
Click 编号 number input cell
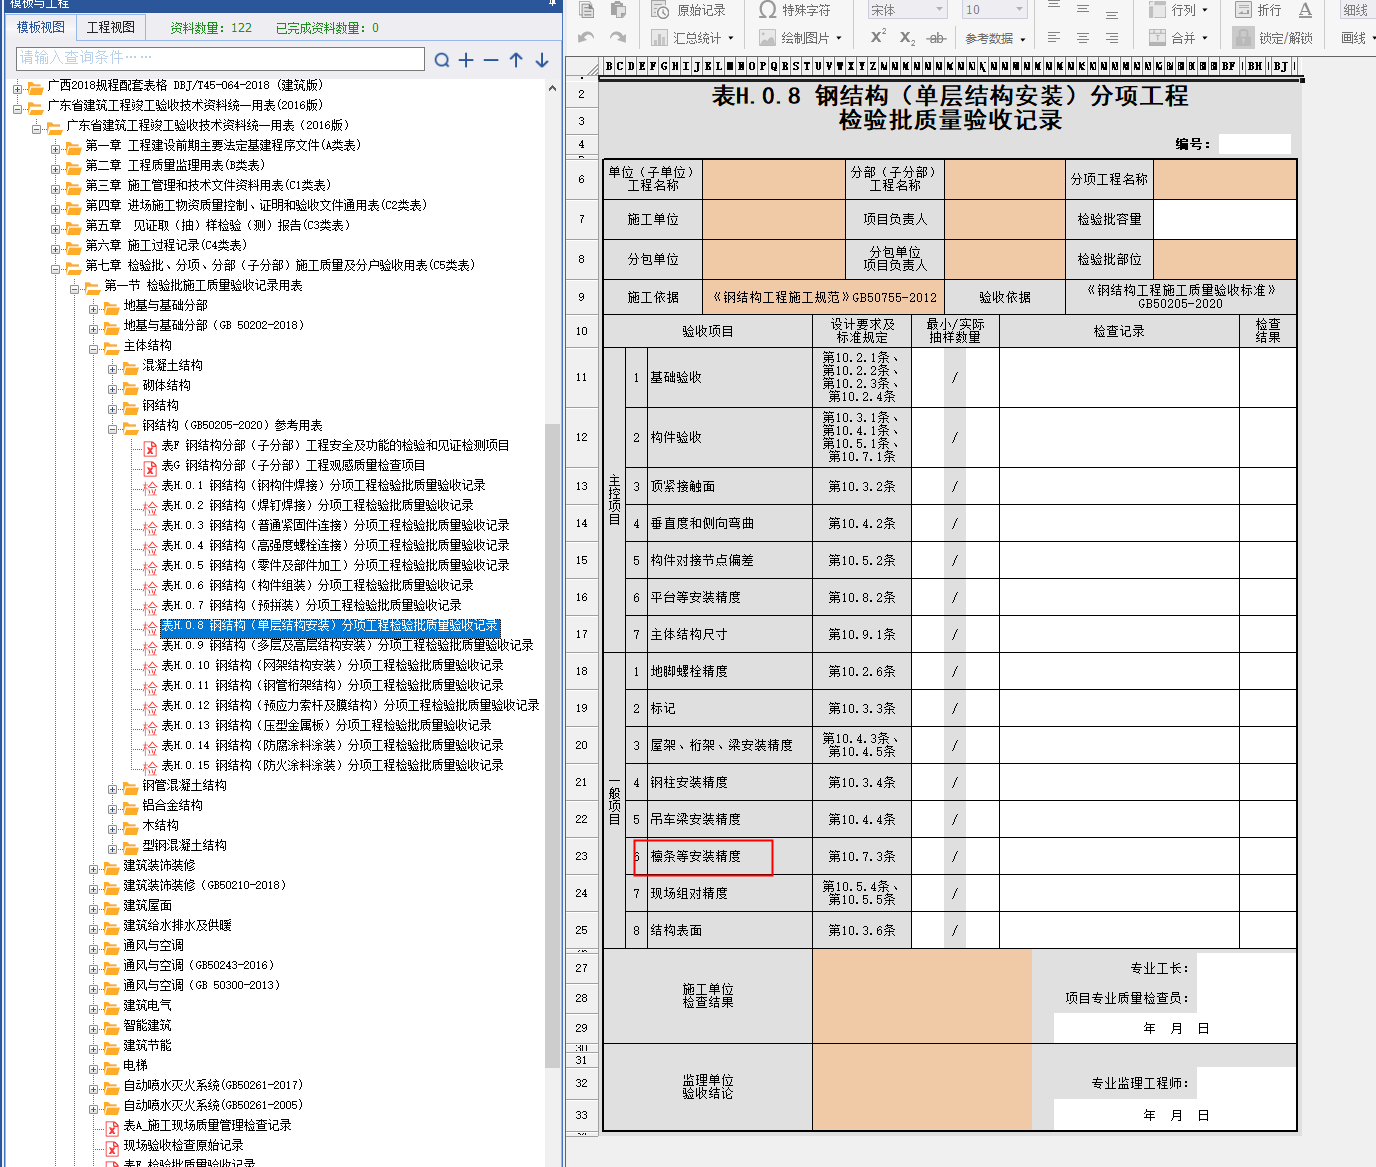(x=1254, y=144)
